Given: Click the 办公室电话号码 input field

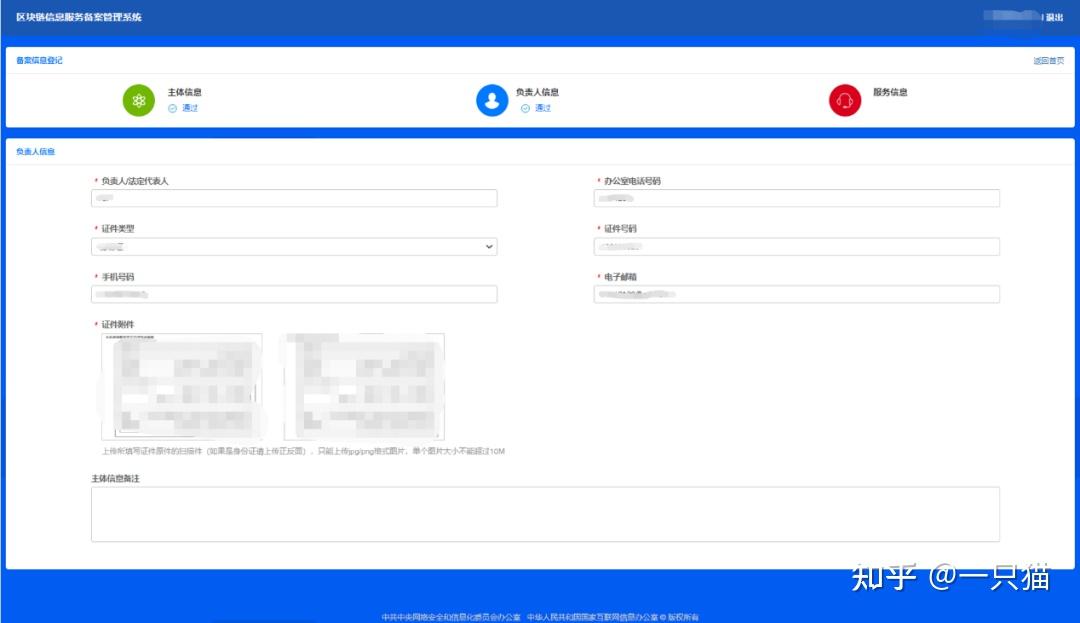Looking at the screenshot, I should pyautogui.click(x=797, y=198).
